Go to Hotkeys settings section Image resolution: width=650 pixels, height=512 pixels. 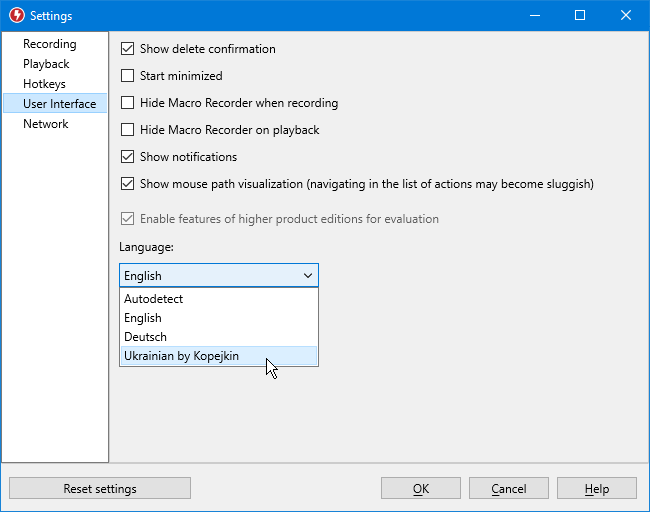click(44, 84)
